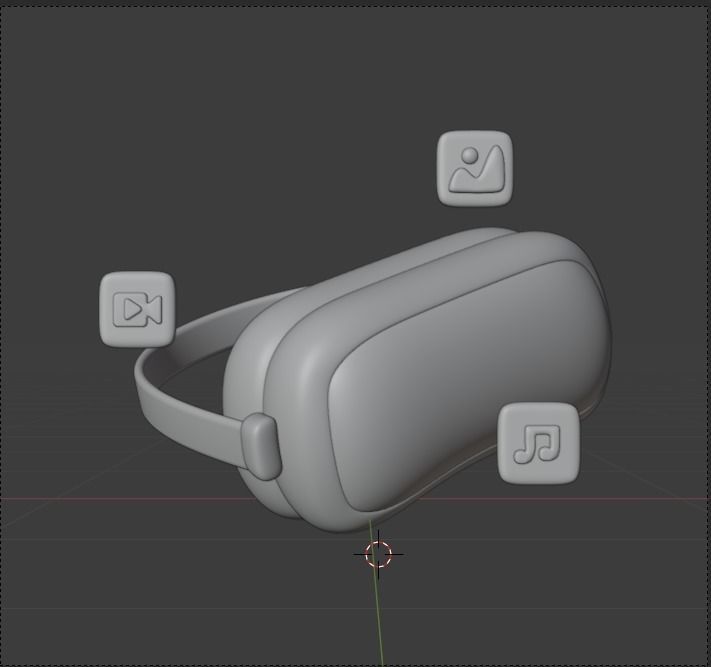Screen dimensions: 711x667
Task: Select the strap buckle on the headset side
Action: 261,447
